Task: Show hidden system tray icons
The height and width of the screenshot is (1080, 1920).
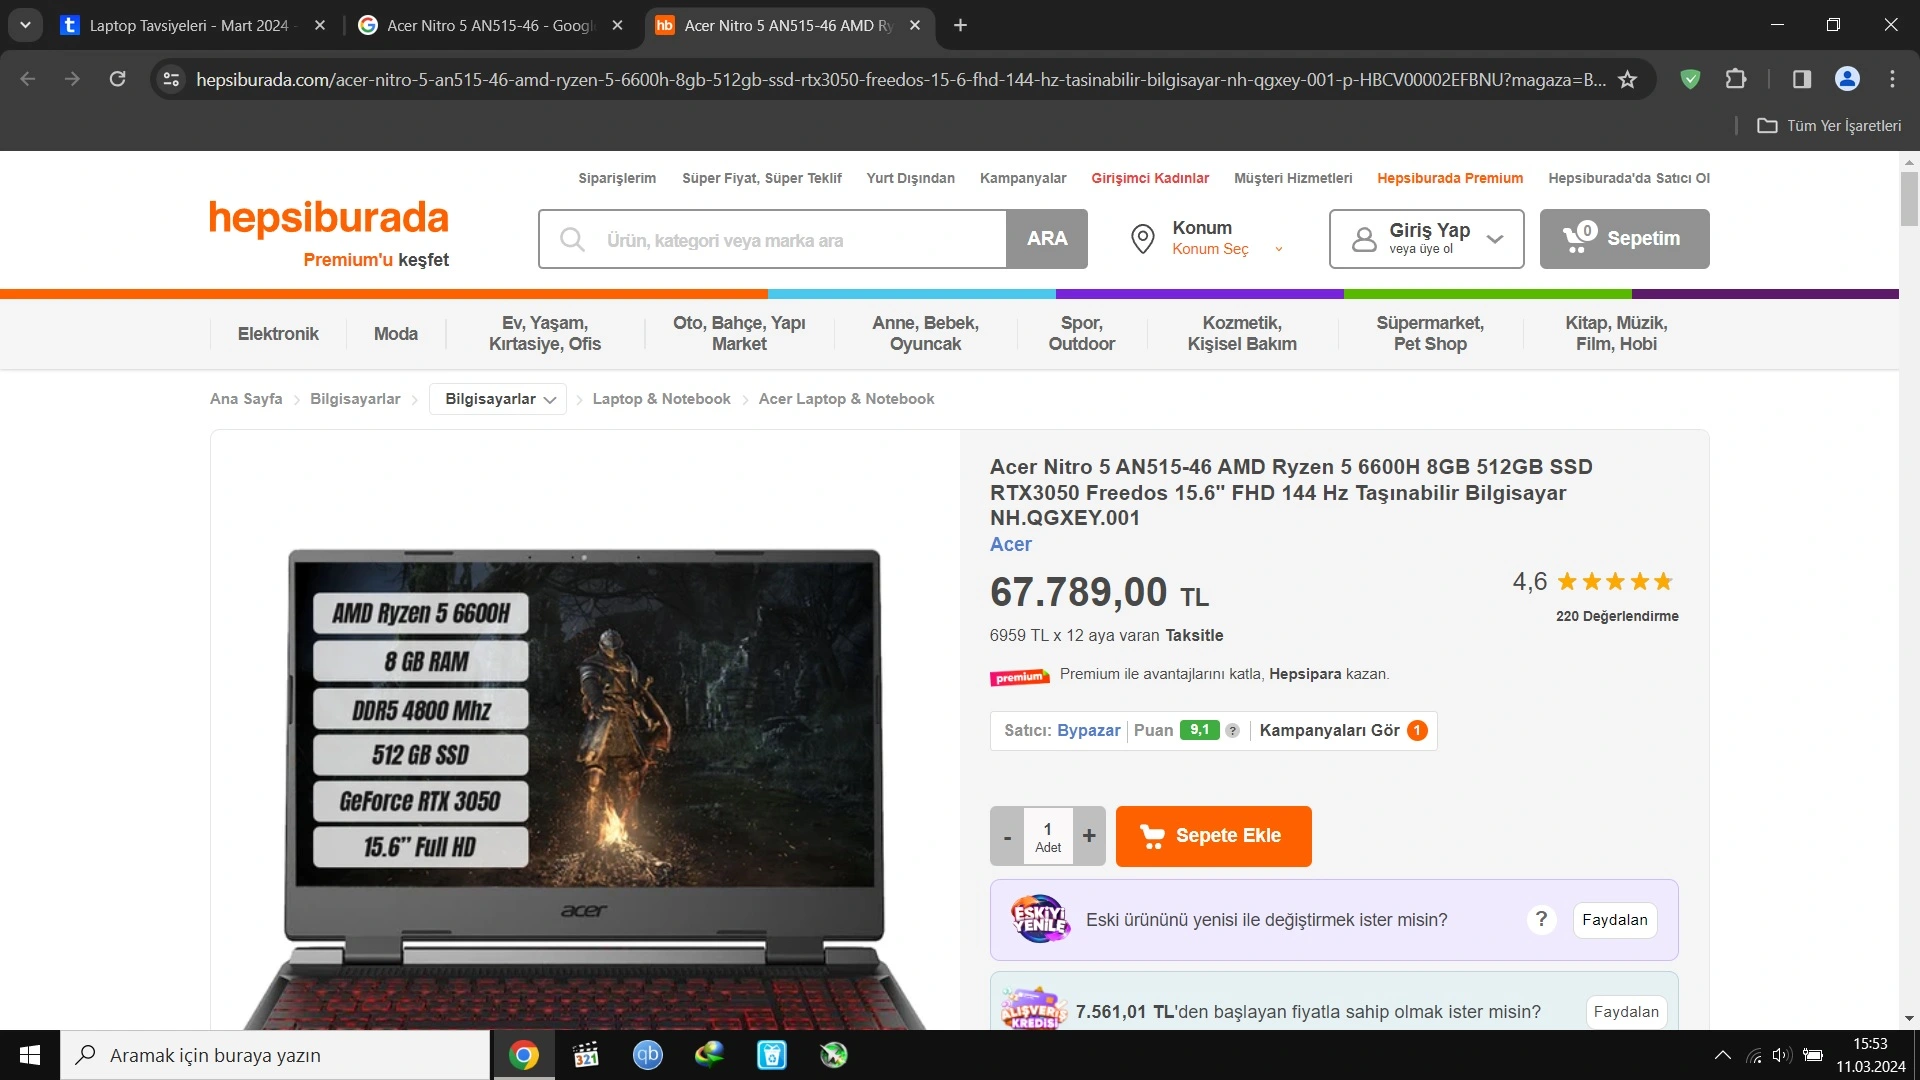Action: (1722, 1055)
